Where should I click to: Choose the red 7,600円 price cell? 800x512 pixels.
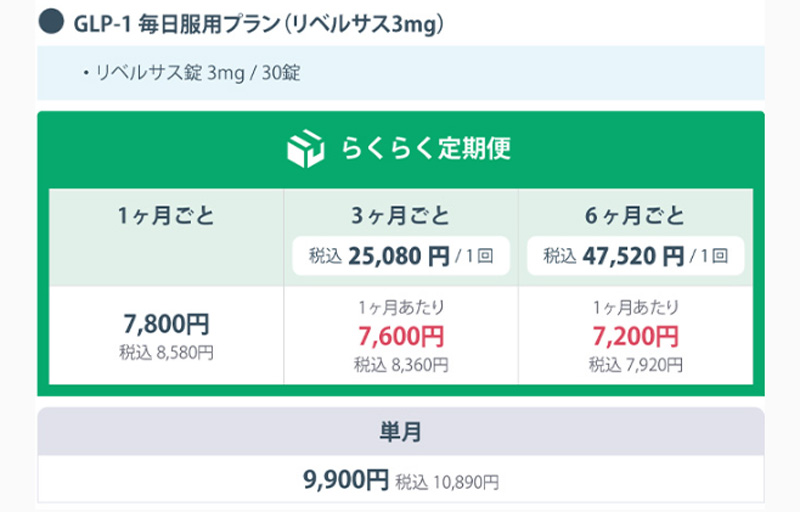pyautogui.click(x=401, y=336)
